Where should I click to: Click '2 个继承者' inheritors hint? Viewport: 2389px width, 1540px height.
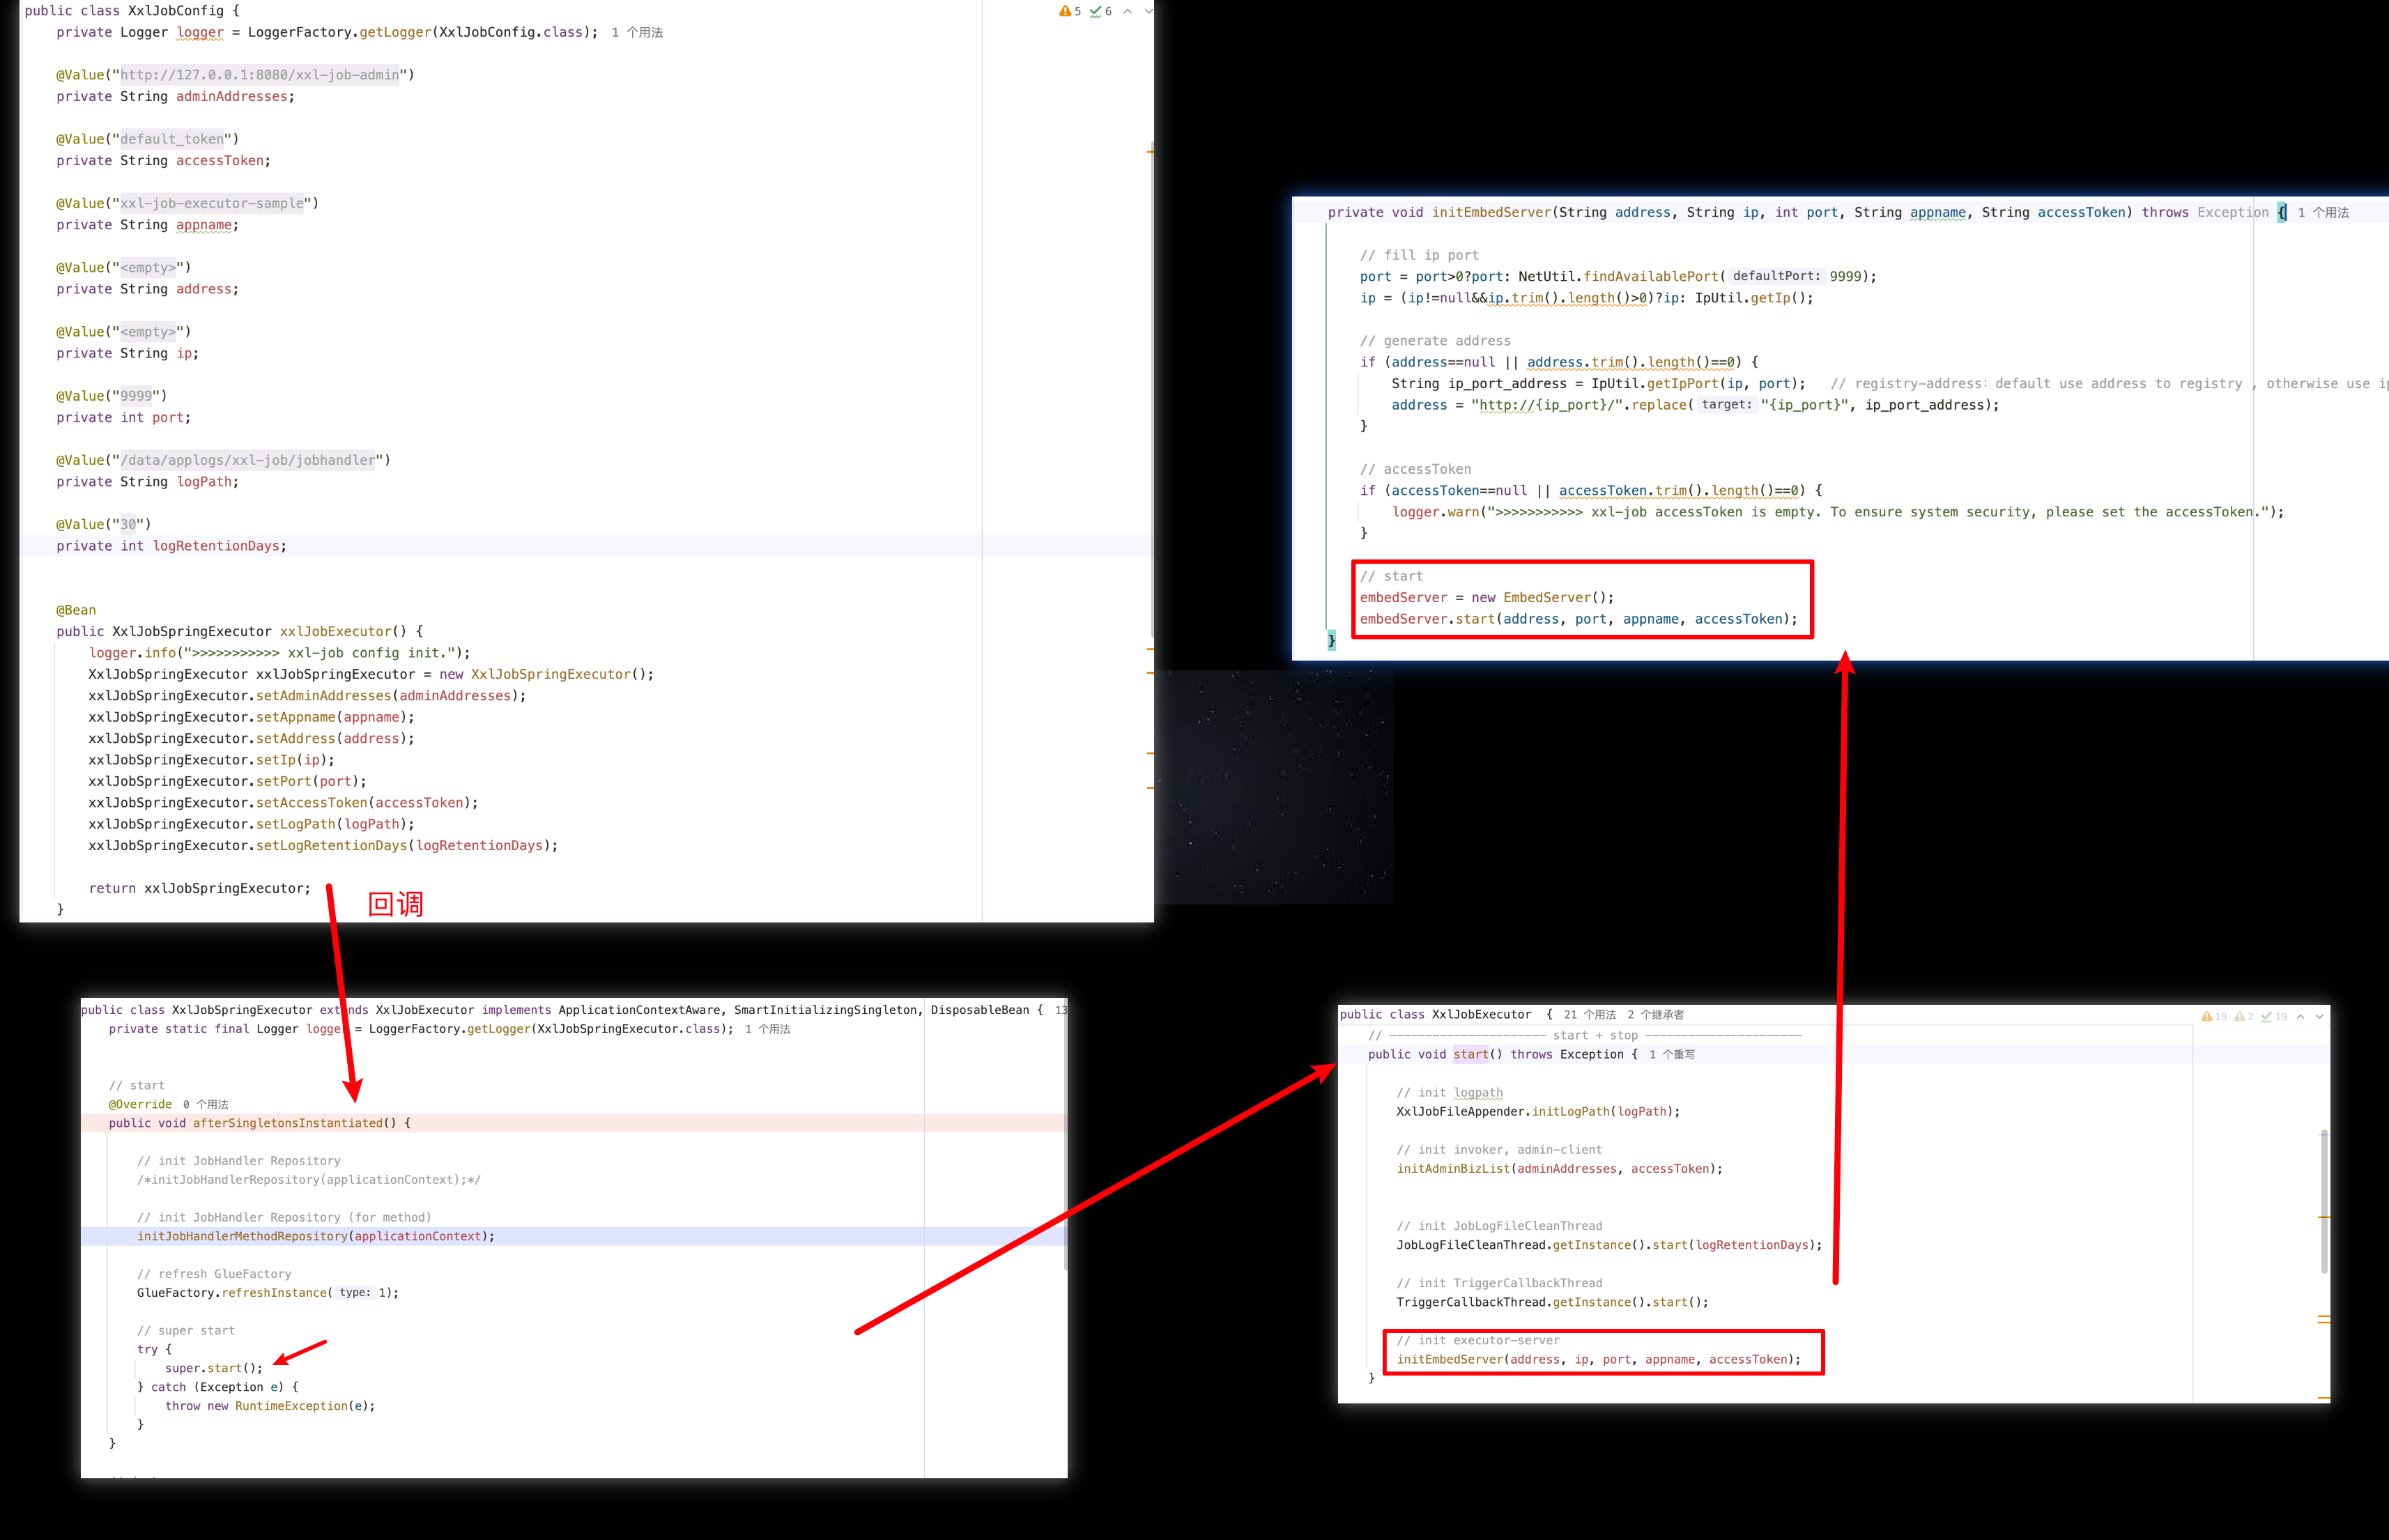(x=1655, y=1014)
